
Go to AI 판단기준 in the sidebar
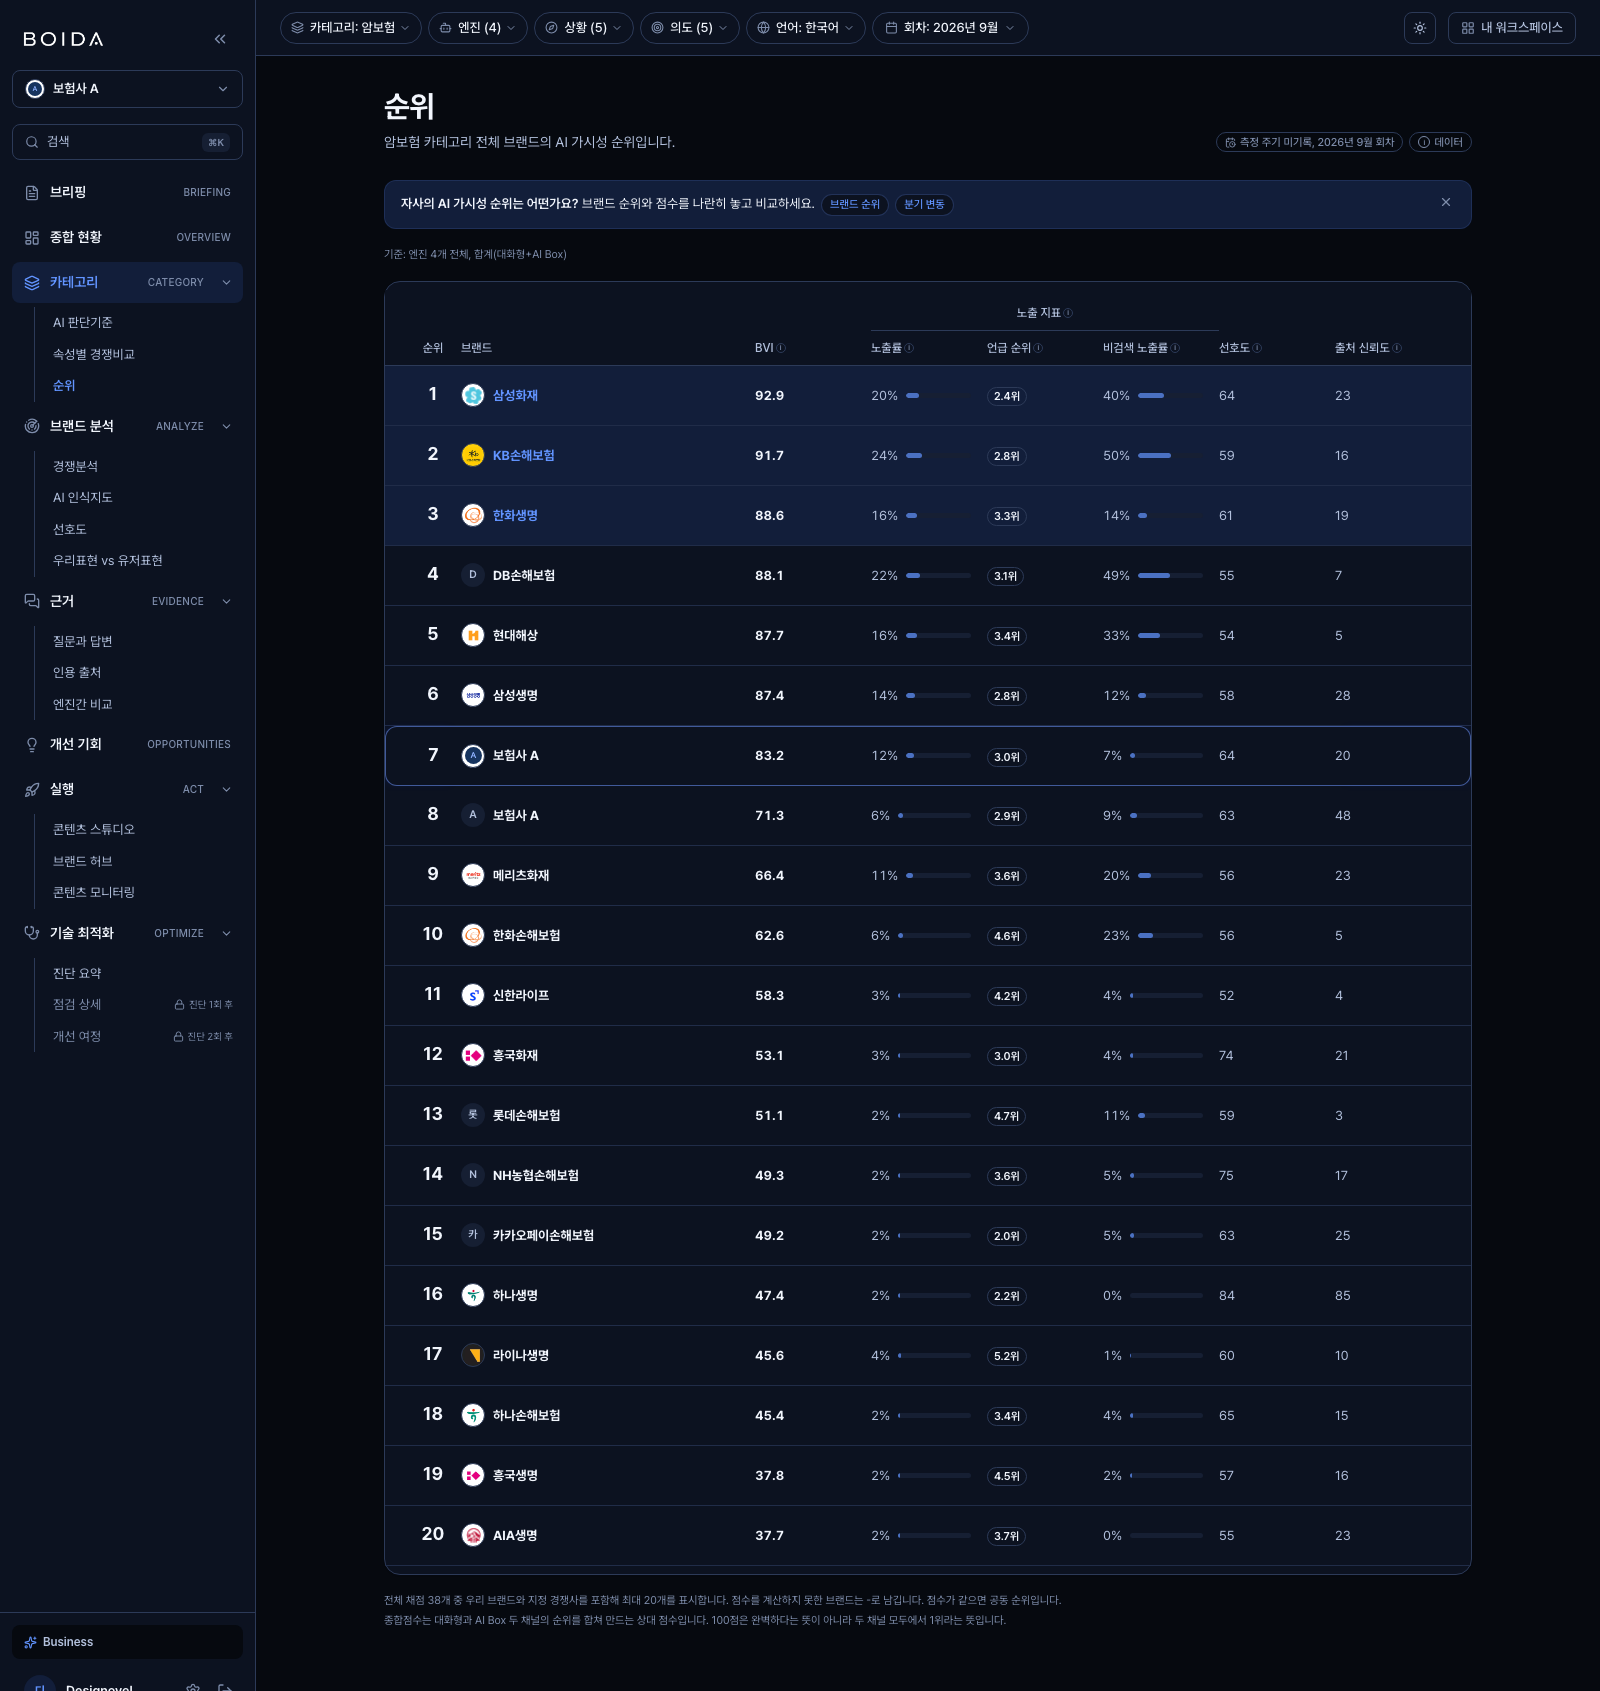(x=83, y=322)
